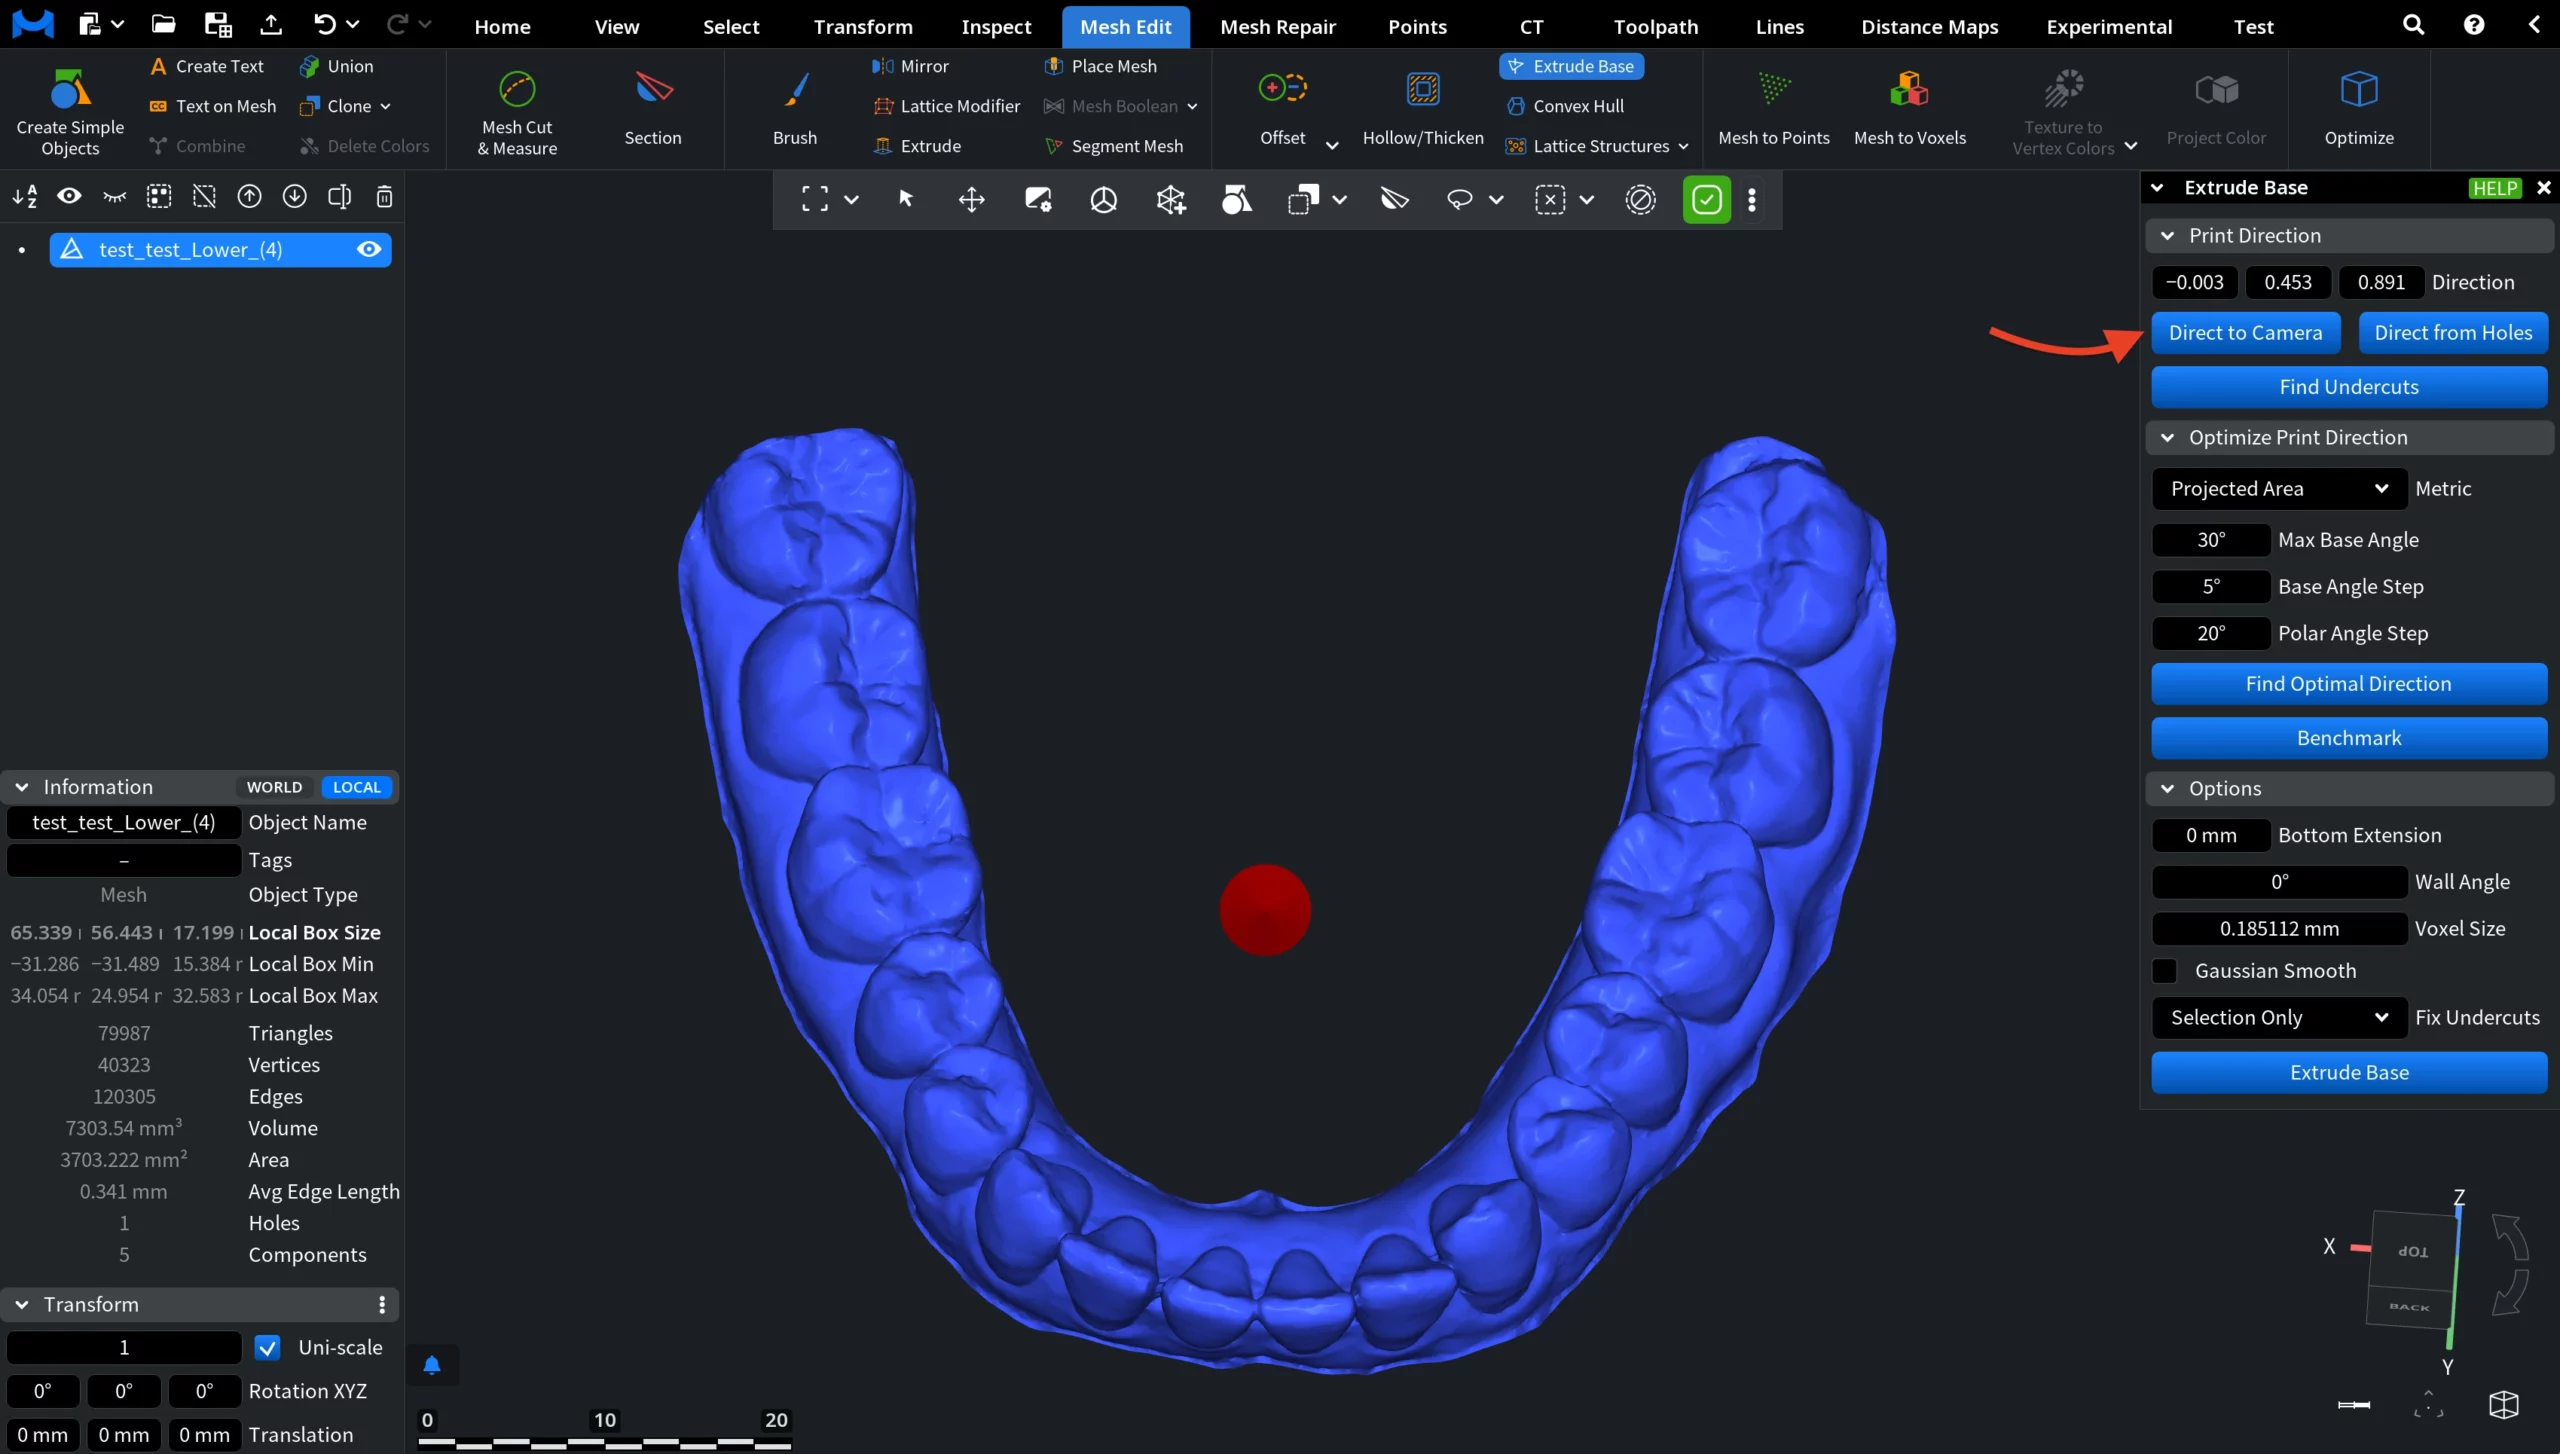Switch to the Mesh Repair tab

point(1277,27)
